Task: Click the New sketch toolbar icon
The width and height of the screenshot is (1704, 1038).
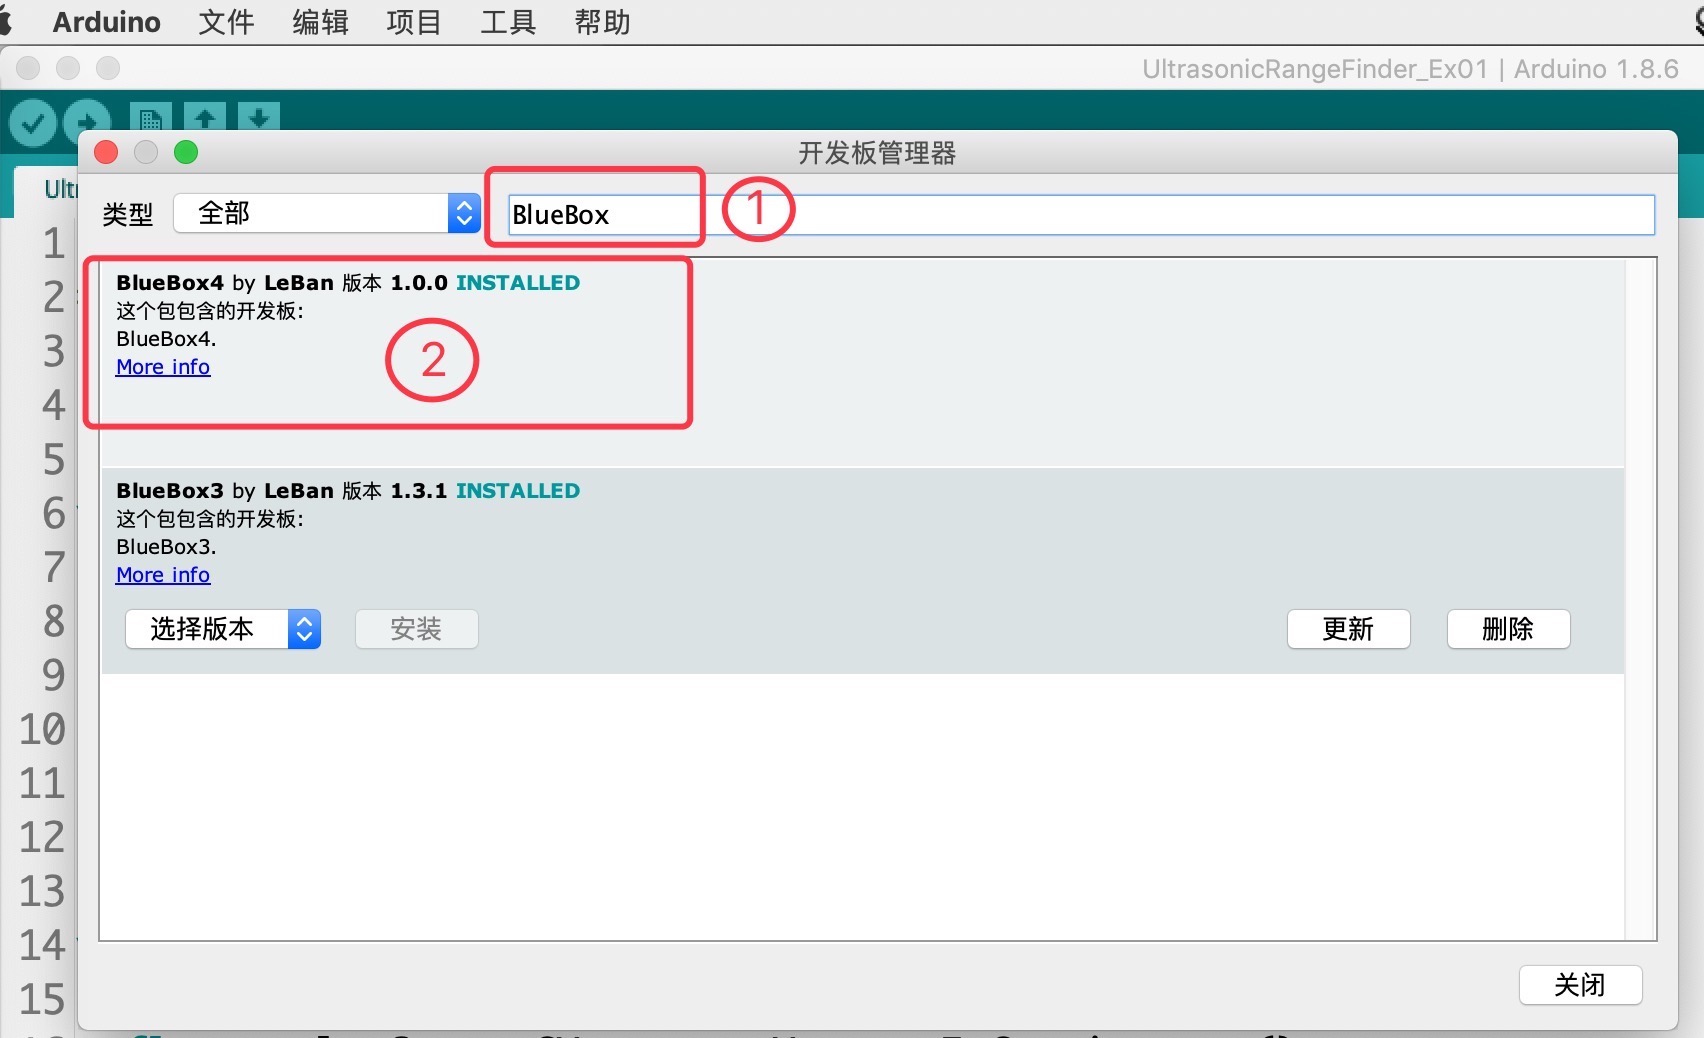Action: (151, 116)
